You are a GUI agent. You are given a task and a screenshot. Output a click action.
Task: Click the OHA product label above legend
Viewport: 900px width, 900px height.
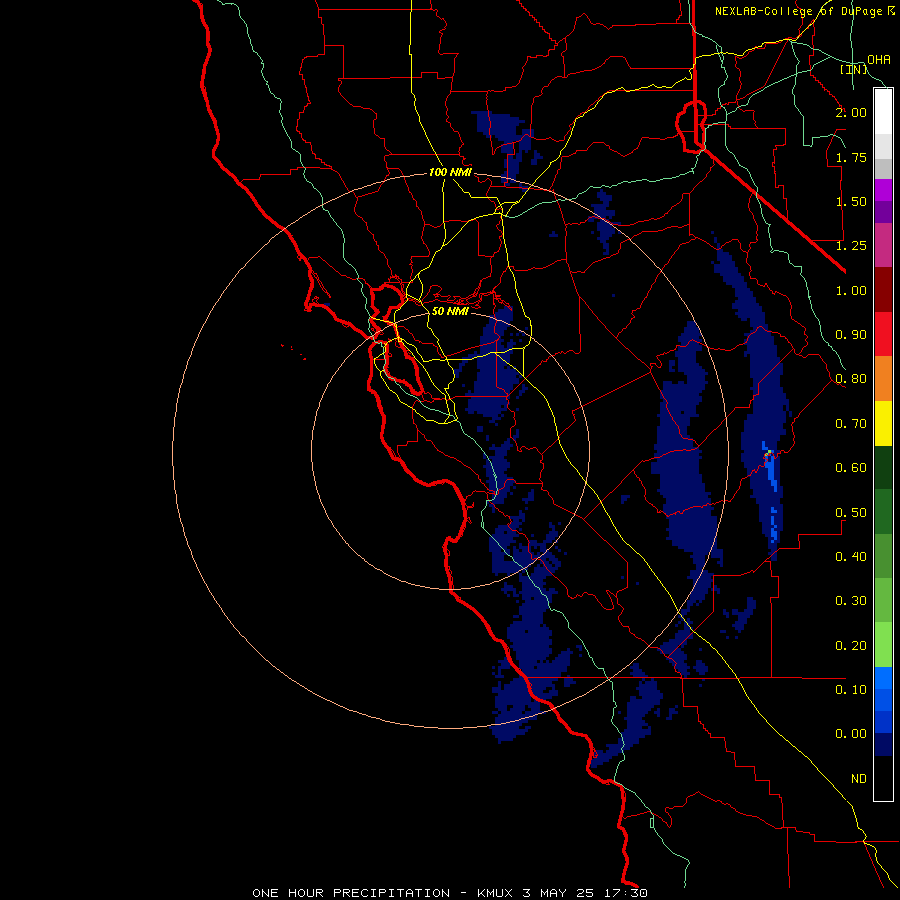tap(878, 59)
